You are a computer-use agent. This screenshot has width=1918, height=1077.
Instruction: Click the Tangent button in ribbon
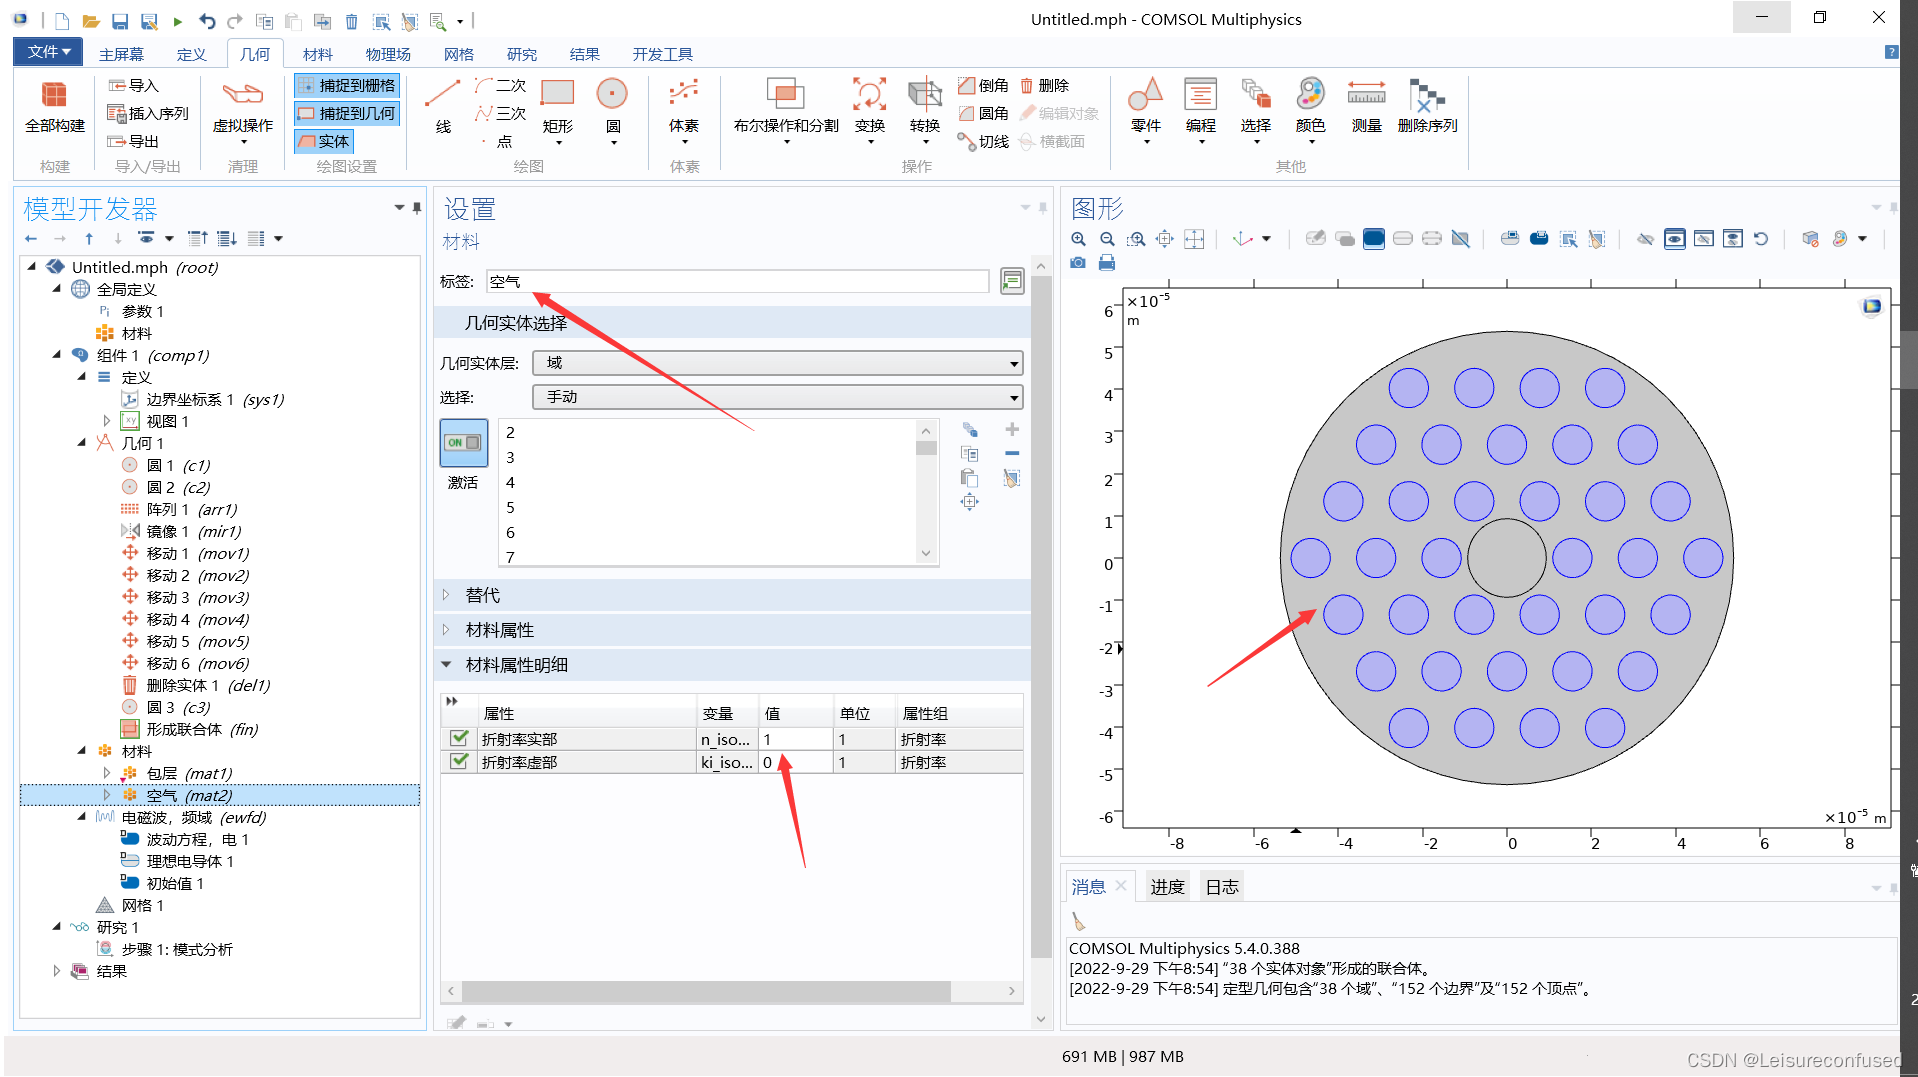coord(983,142)
